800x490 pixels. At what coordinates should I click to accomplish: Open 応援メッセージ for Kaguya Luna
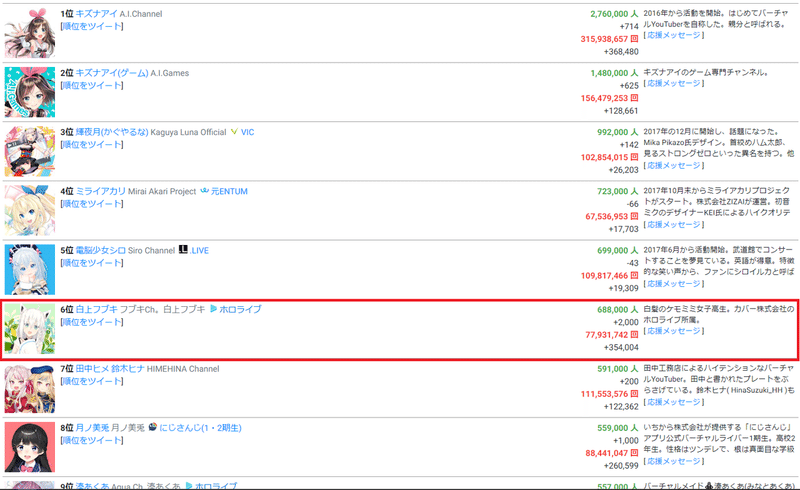pyautogui.click(x=673, y=165)
